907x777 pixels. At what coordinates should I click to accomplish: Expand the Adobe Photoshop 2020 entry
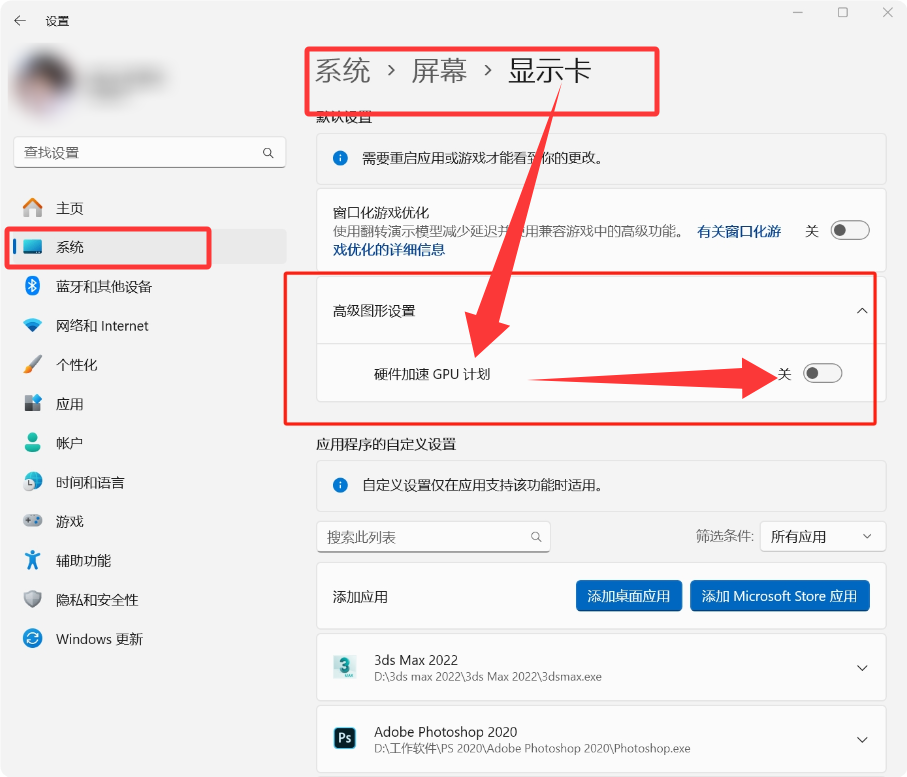(x=862, y=740)
